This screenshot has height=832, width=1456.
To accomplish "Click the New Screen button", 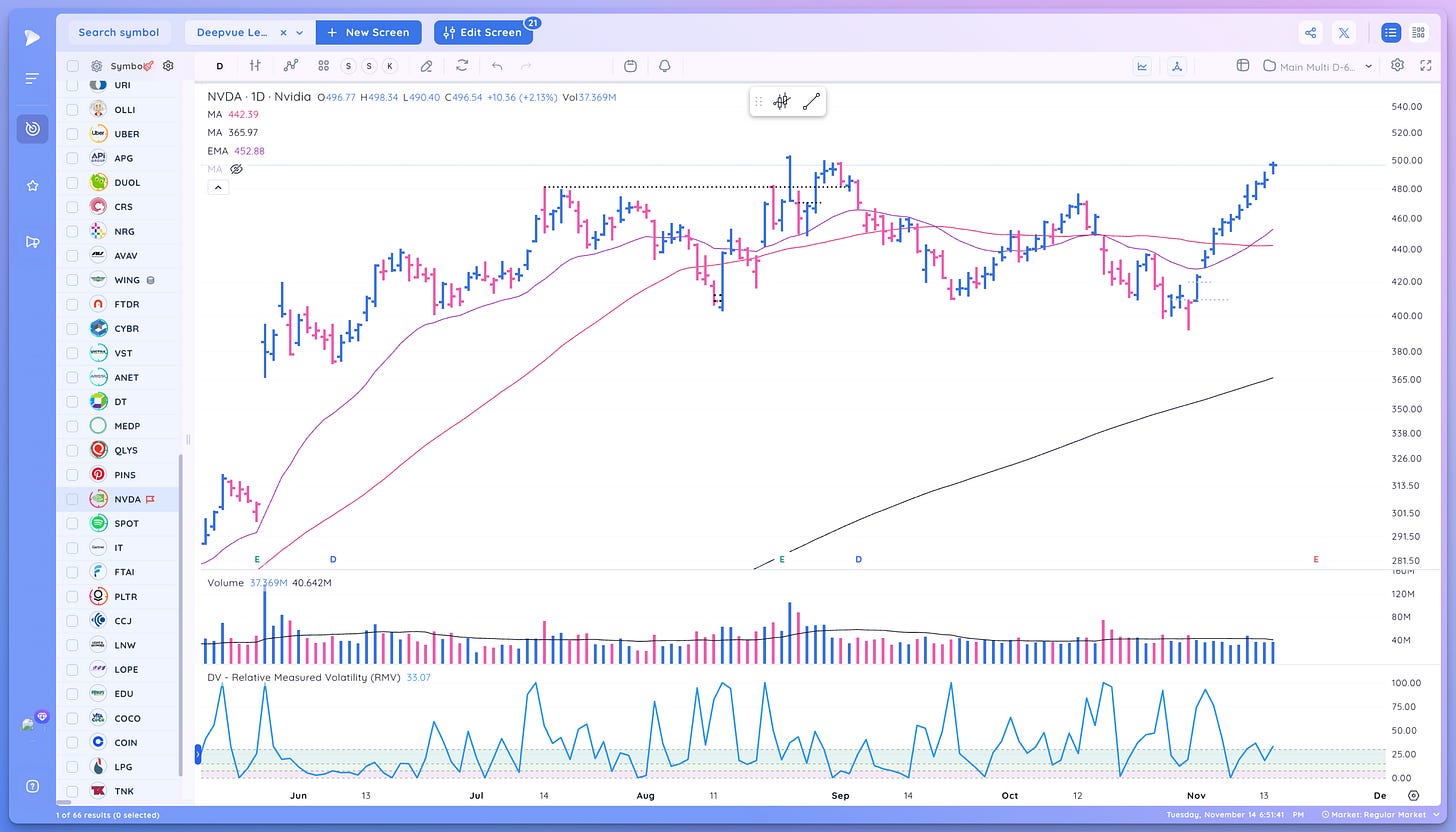I will pos(368,32).
